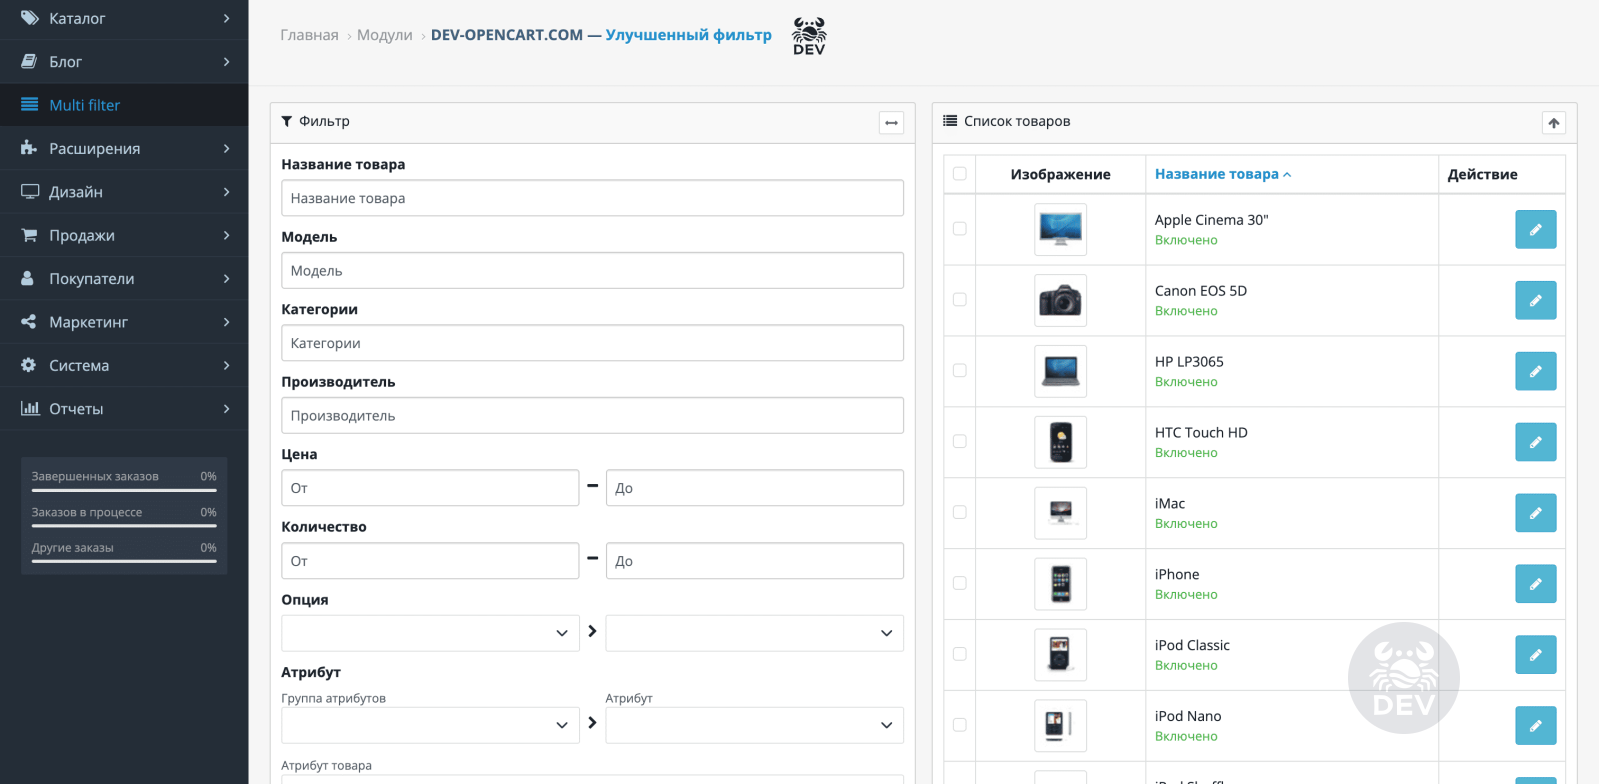This screenshot has width=1600, height=784.
Task: Expand the Расширения menu chevron
Action: pyautogui.click(x=227, y=148)
